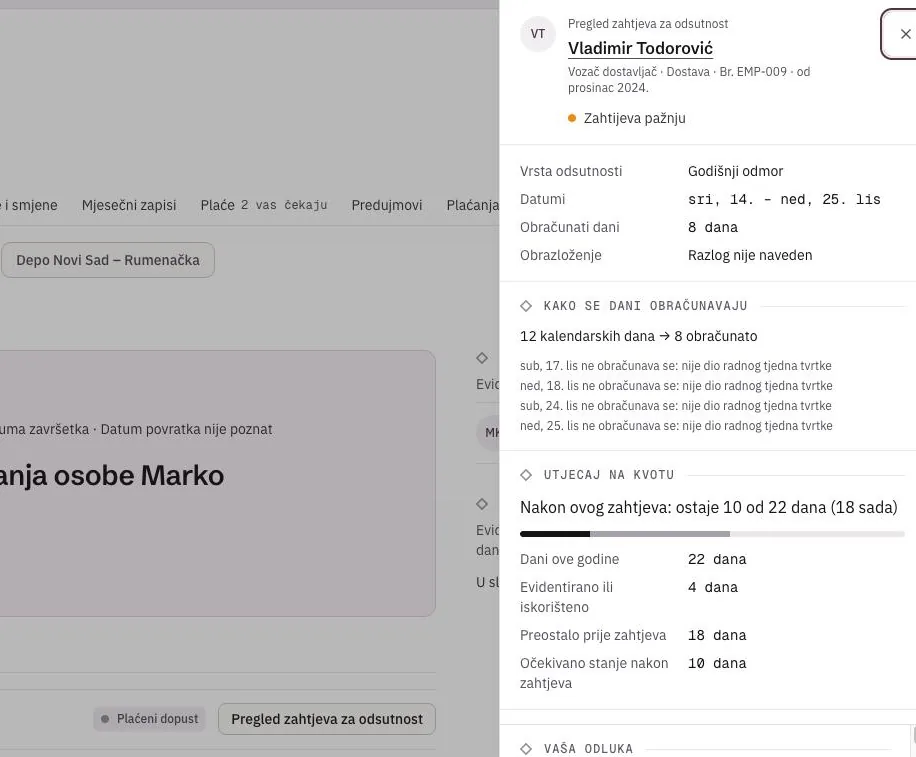Select 'Depo Novi Sad – Rumenačka' button
Image resolution: width=916 pixels, height=757 pixels.
click(x=107, y=260)
